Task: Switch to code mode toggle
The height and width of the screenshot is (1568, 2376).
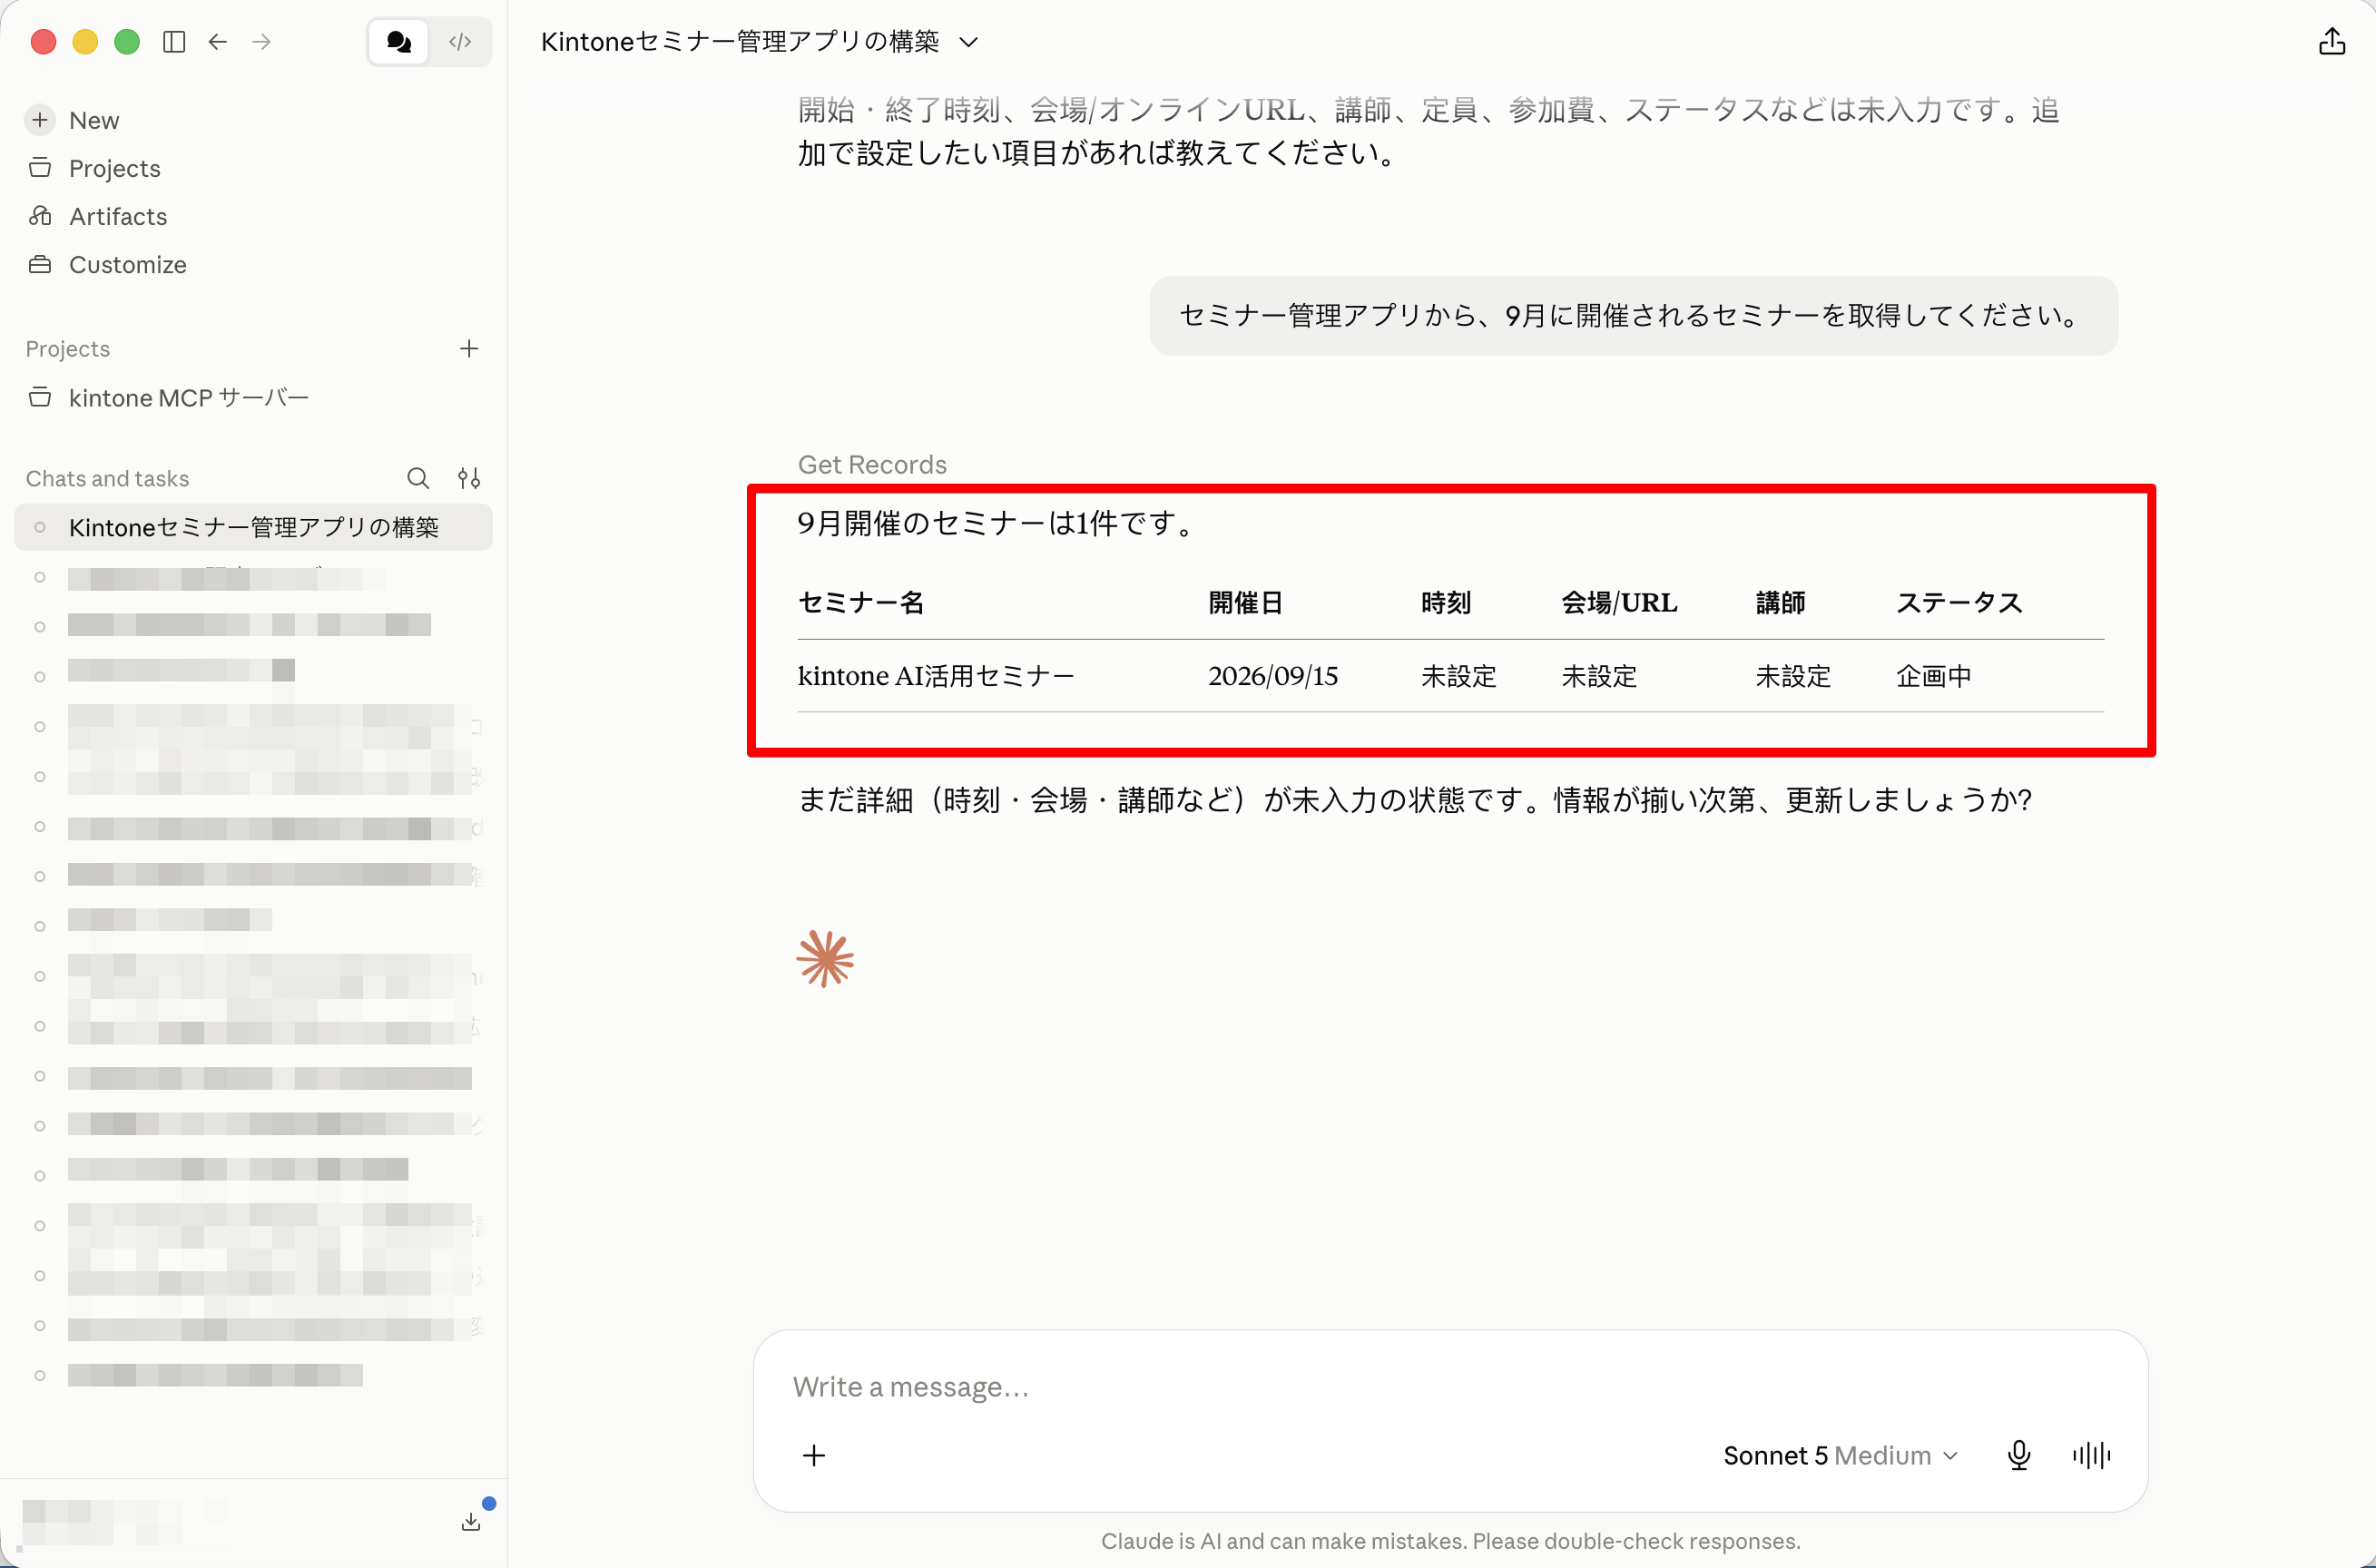Action: (460, 41)
